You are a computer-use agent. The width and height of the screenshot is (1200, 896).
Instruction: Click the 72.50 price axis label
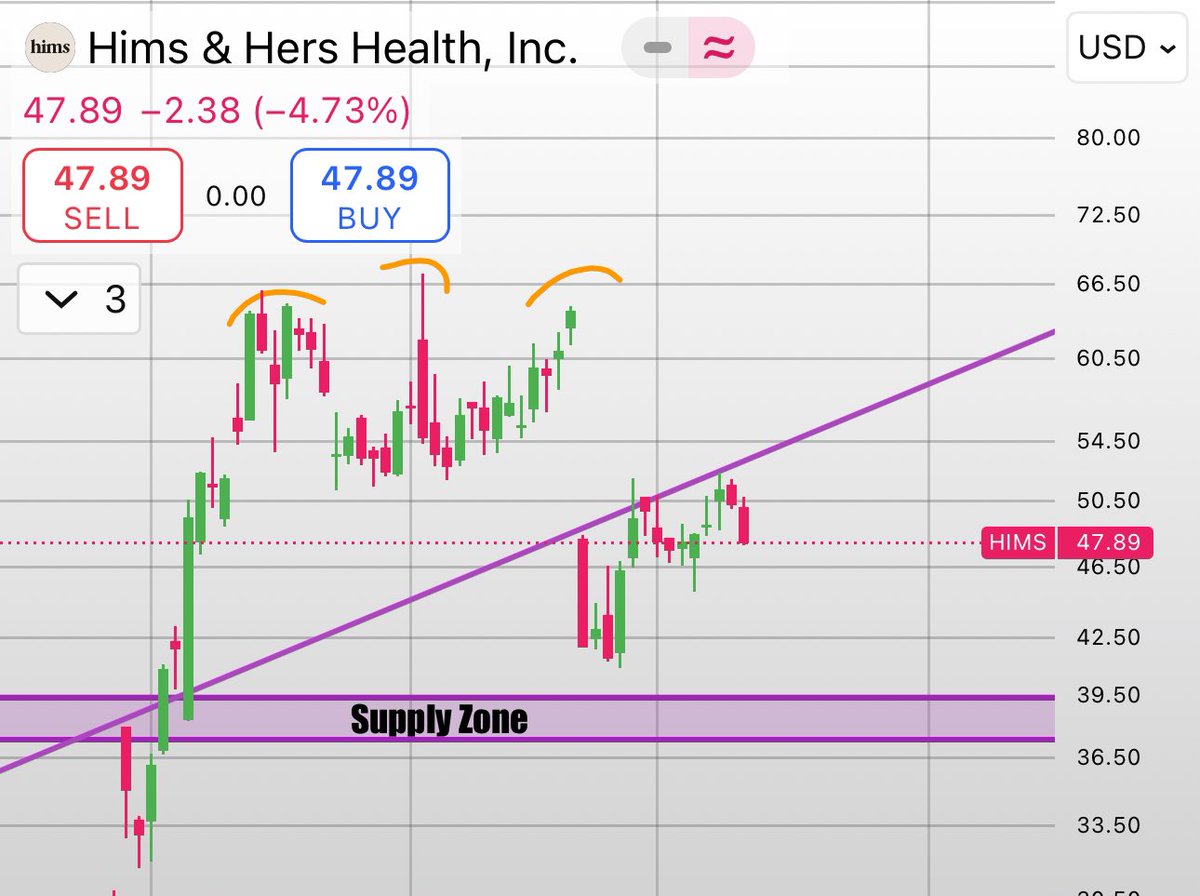tap(1108, 215)
